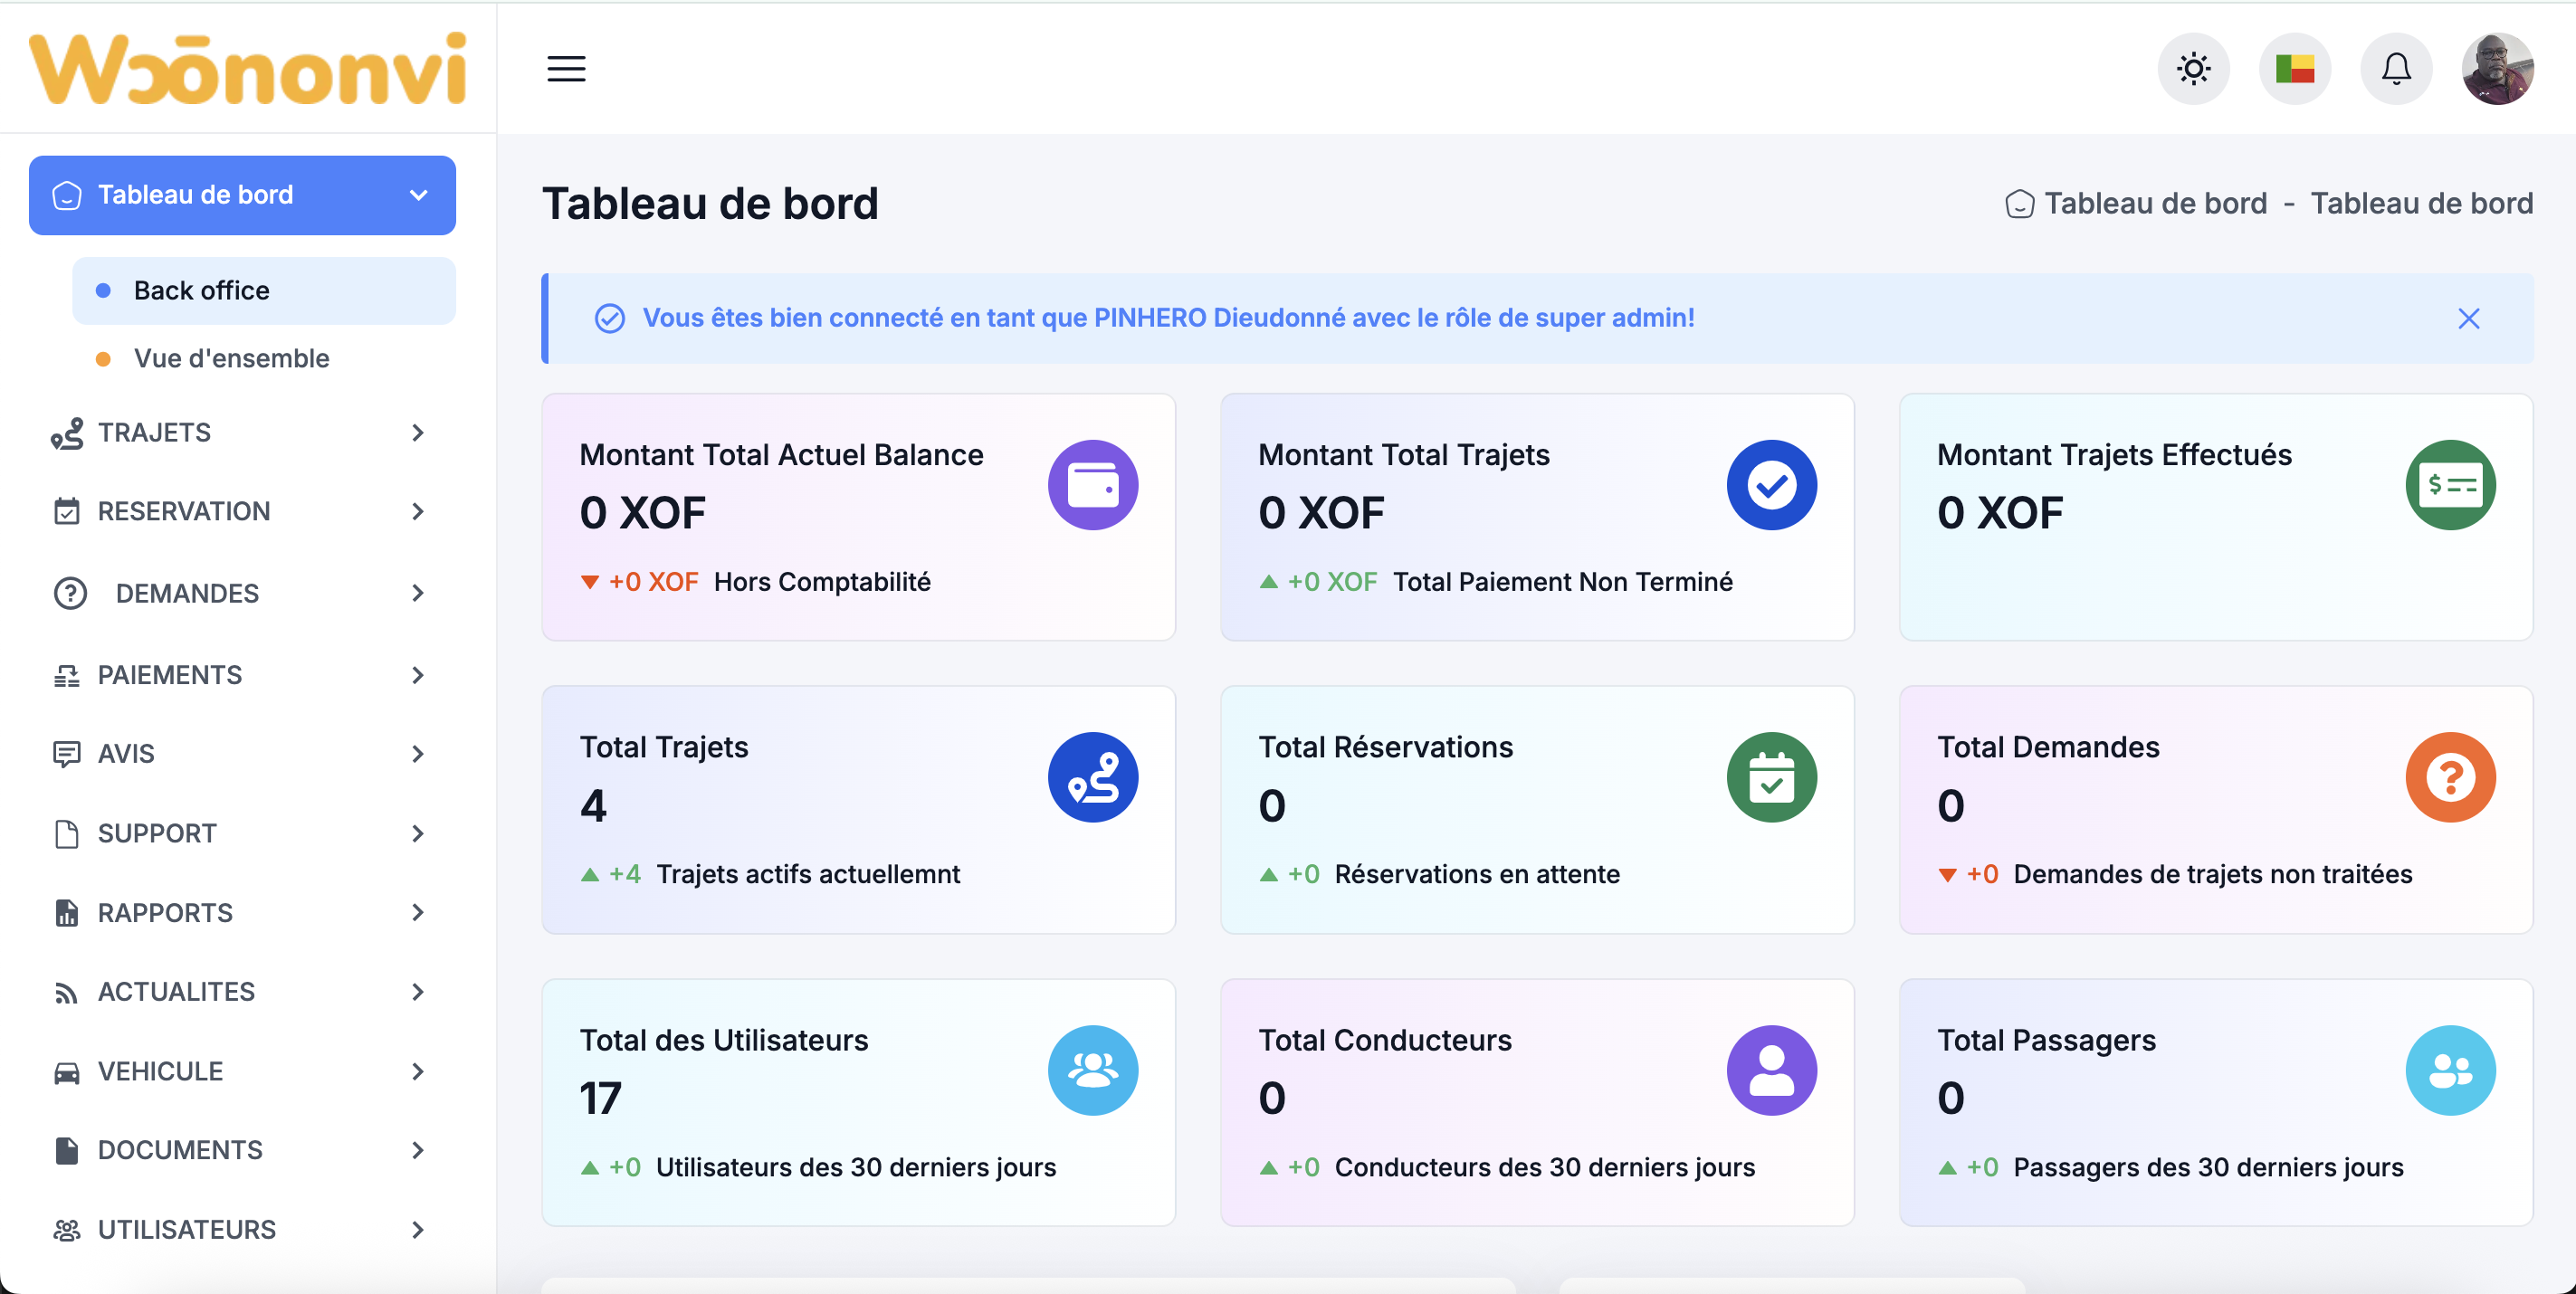Open the Vehicule car icon in sidebar

66,1070
